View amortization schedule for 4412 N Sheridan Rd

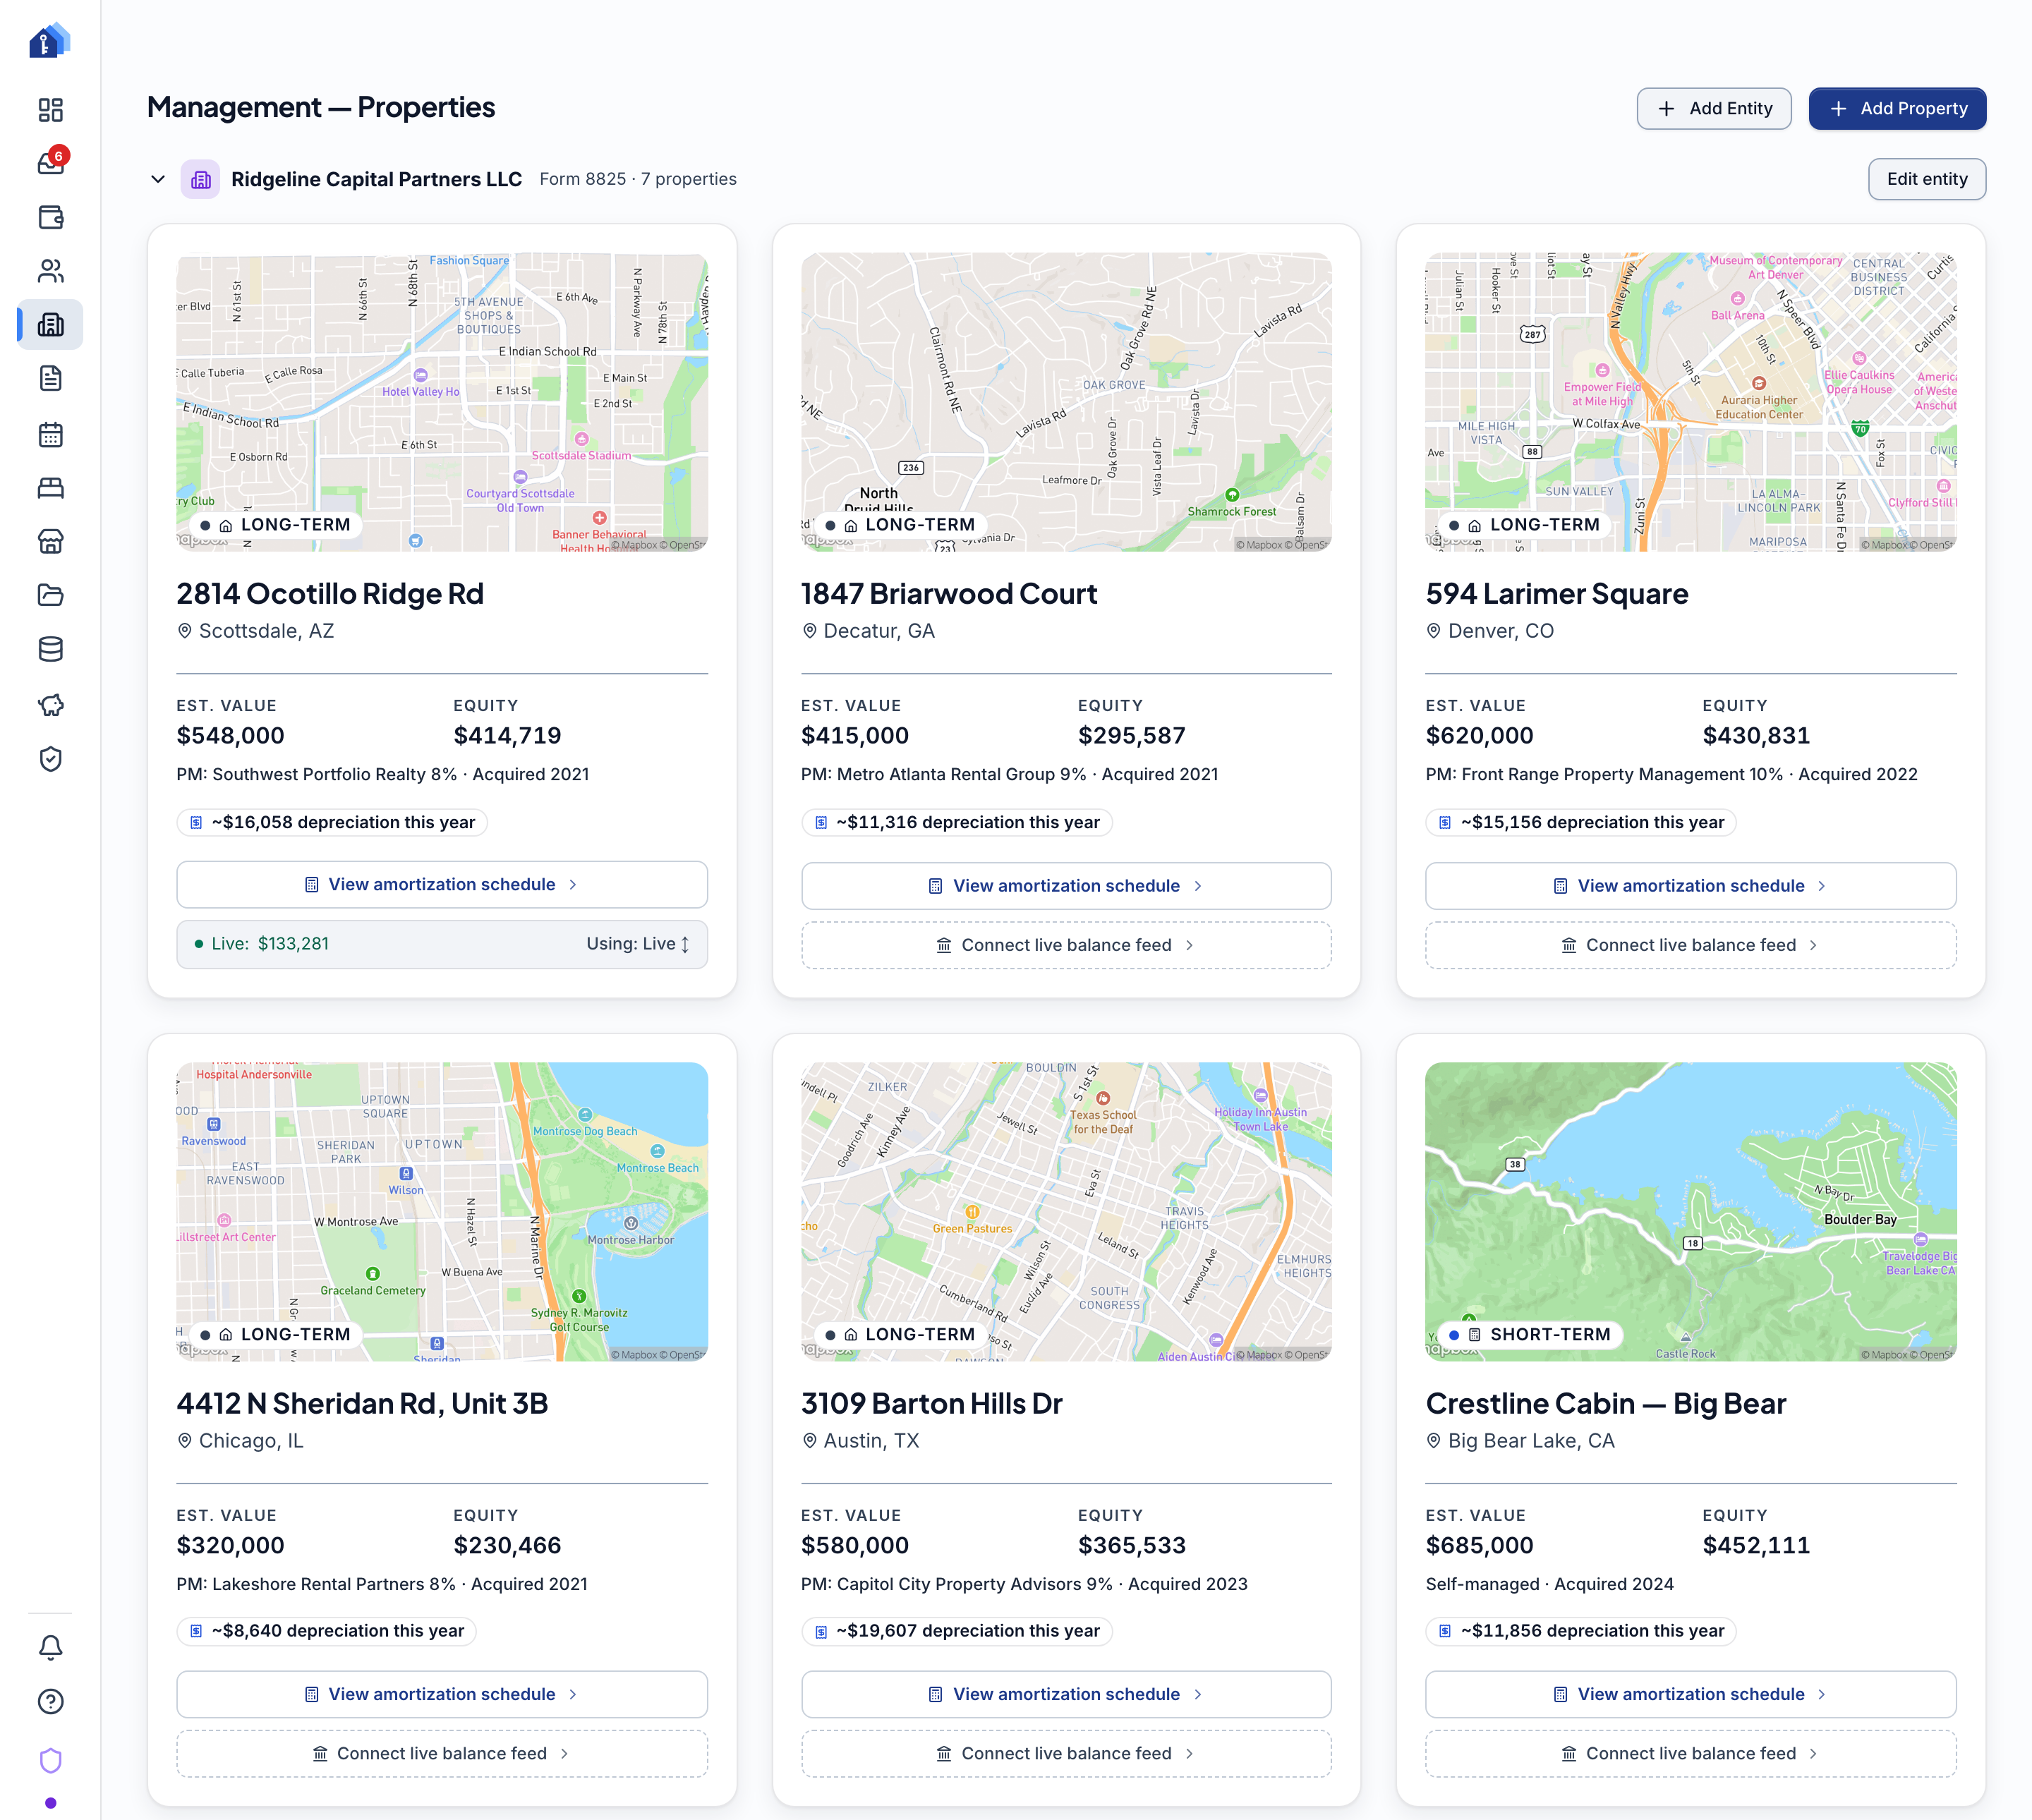(x=442, y=1694)
